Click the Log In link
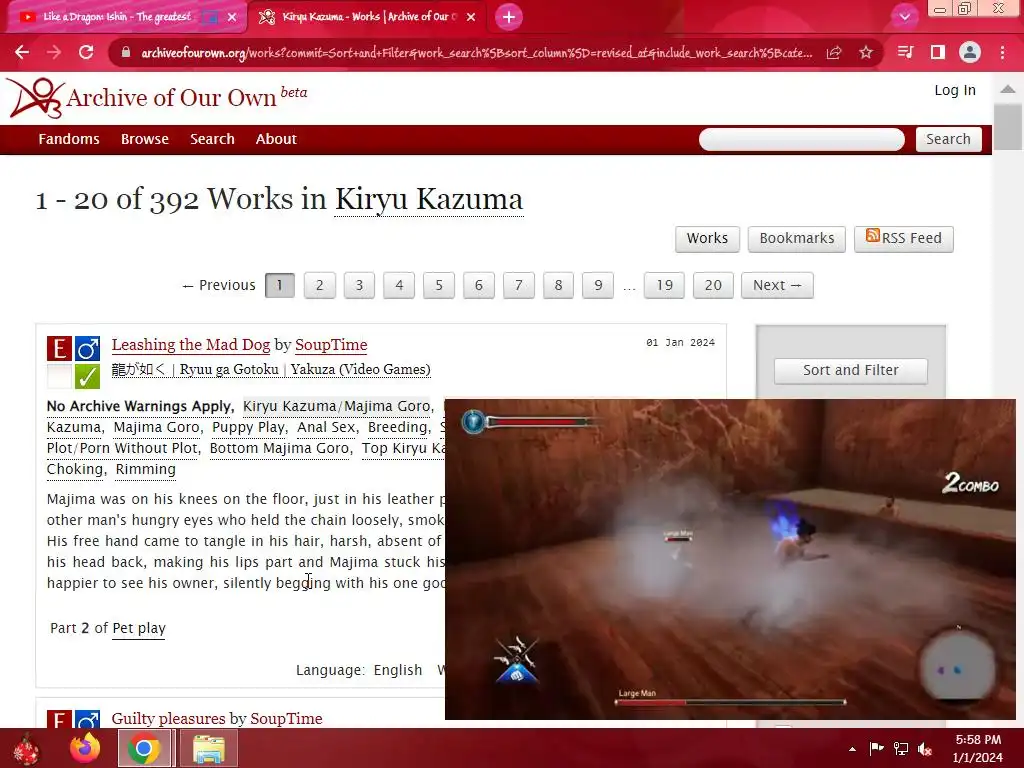Screen dimensions: 1024x768 point(955,90)
